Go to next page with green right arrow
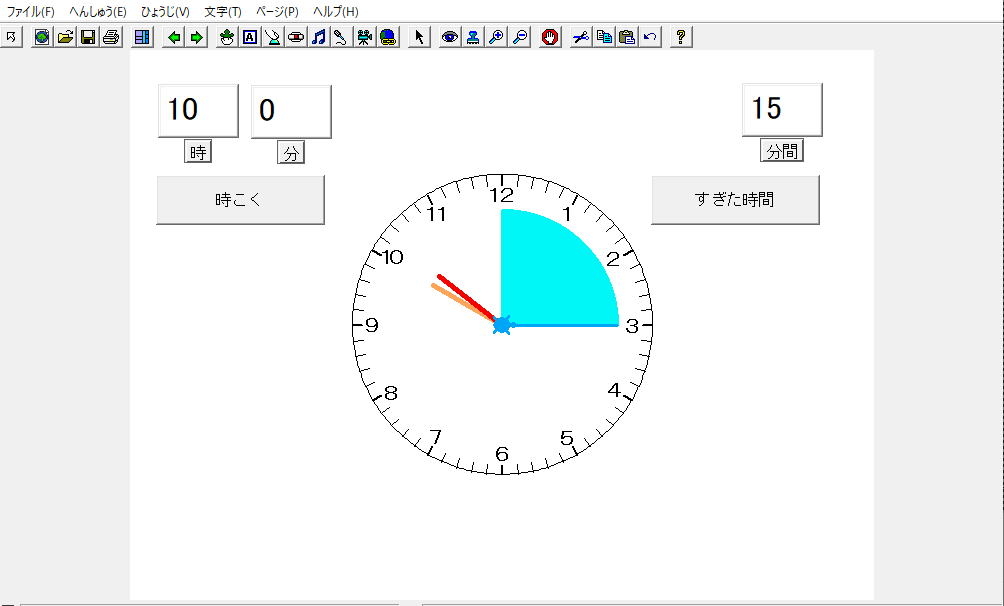The width and height of the screenshot is (1004, 606). point(197,37)
